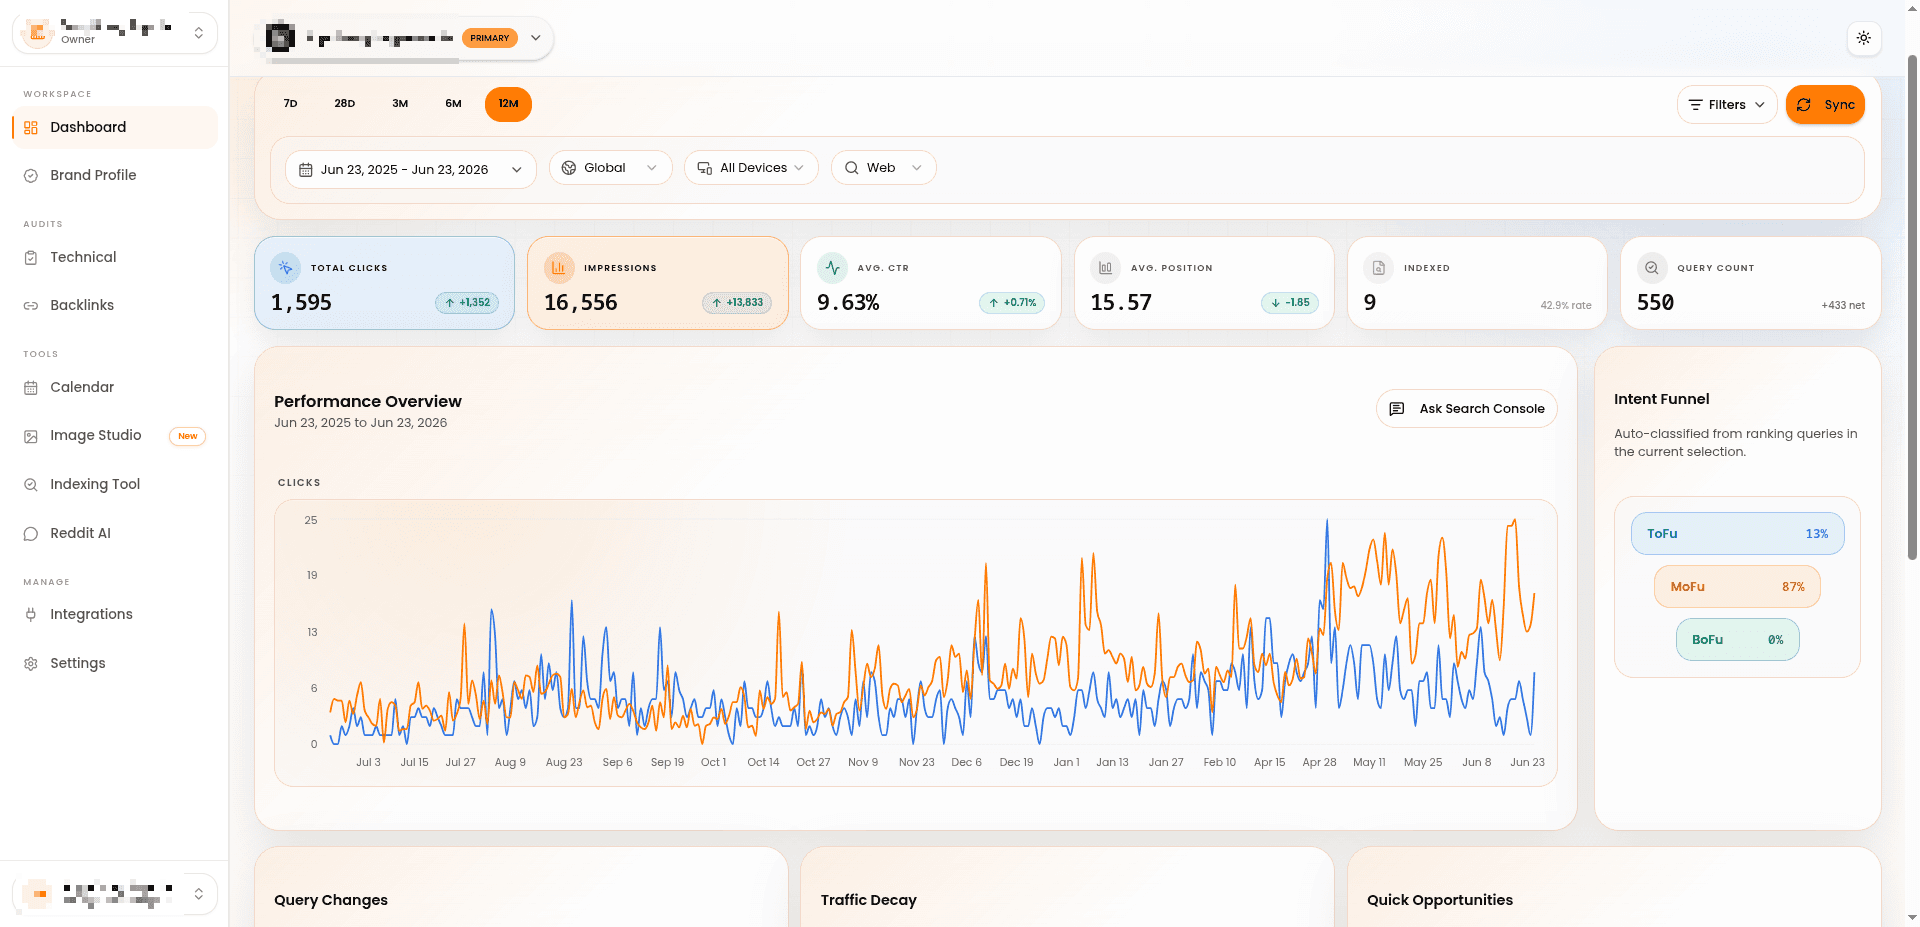Select the 12M time range
The image size is (1920, 927).
(508, 104)
